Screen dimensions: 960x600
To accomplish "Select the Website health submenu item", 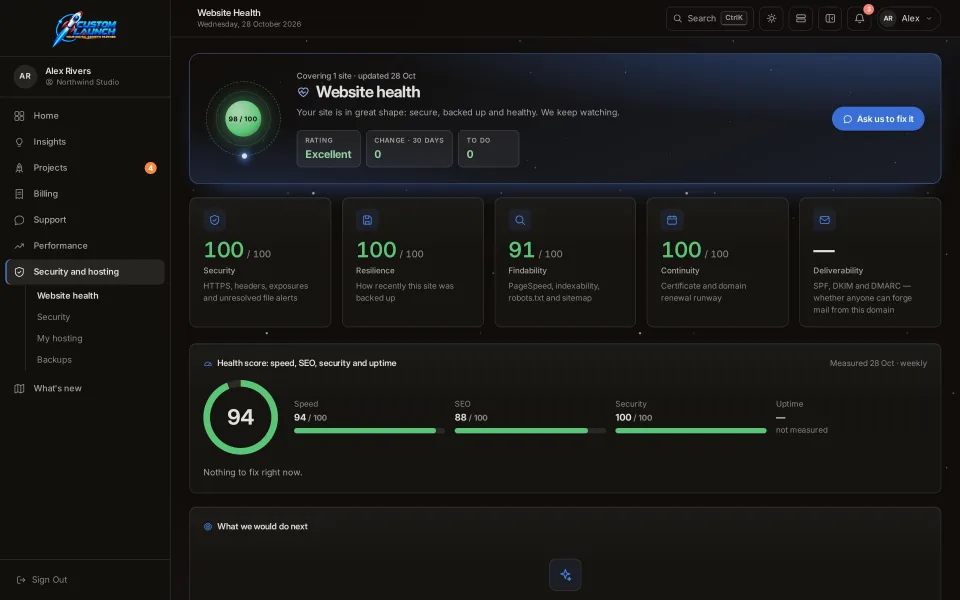I will pyautogui.click(x=67, y=296).
